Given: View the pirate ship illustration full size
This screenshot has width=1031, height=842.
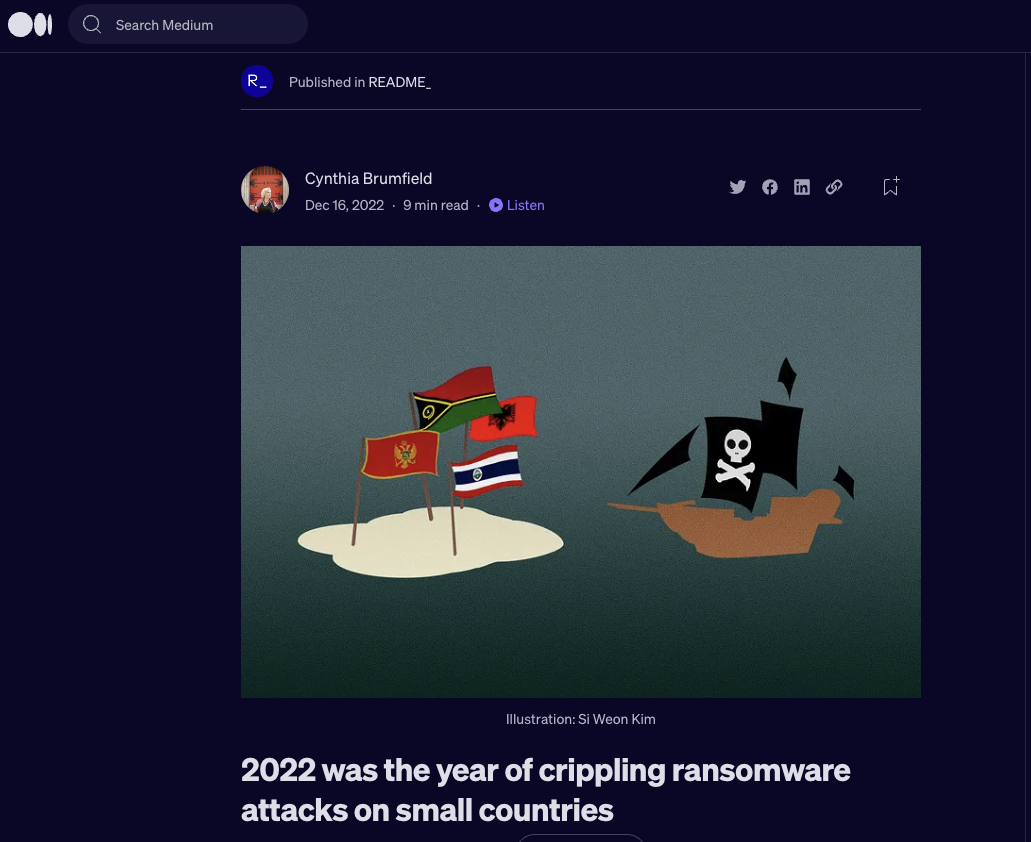Looking at the screenshot, I should [580, 472].
